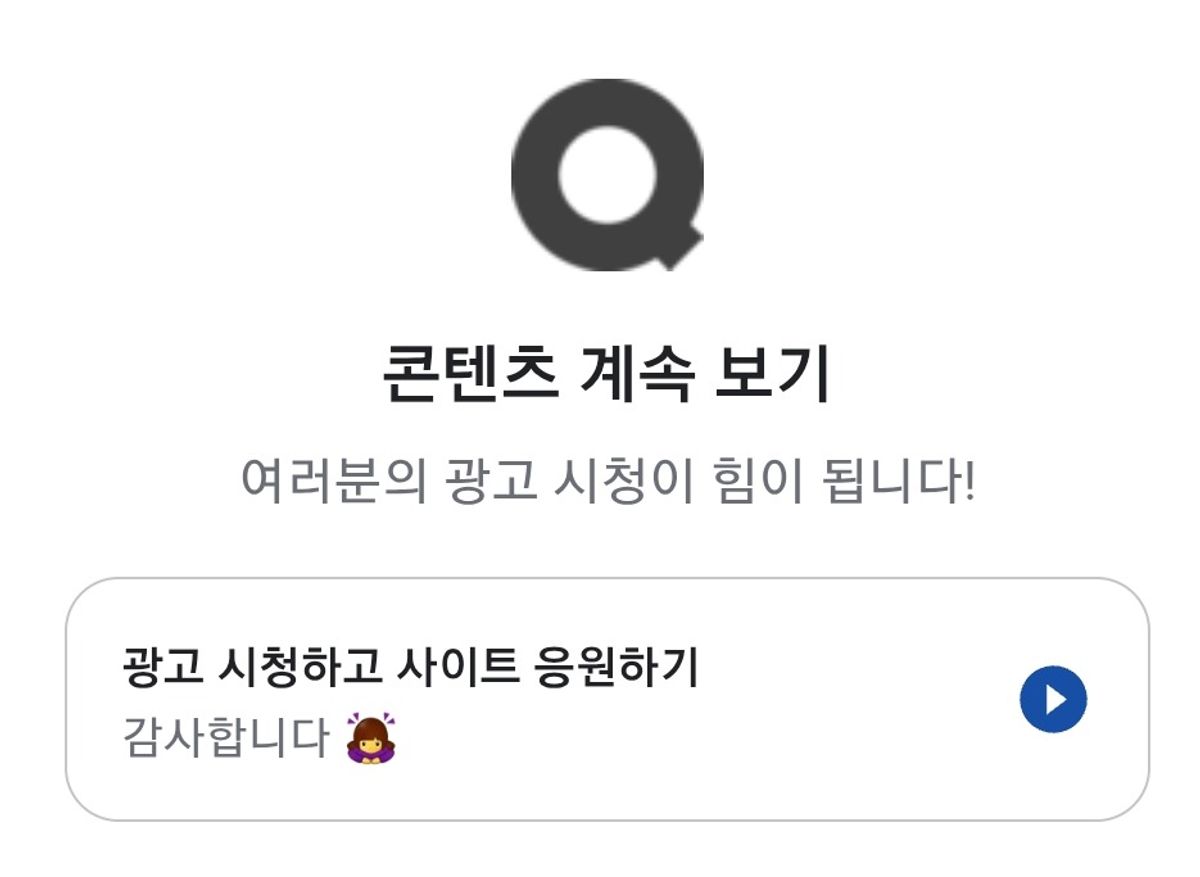1200x877 pixels.
Task: Click the 여러분의 광고 시청이 힘이 됩니다! subtitle
Action: [607, 484]
